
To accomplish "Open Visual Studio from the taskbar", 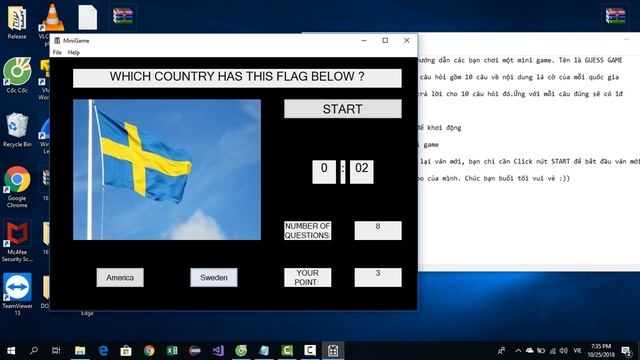I will pyautogui.click(x=218, y=351).
